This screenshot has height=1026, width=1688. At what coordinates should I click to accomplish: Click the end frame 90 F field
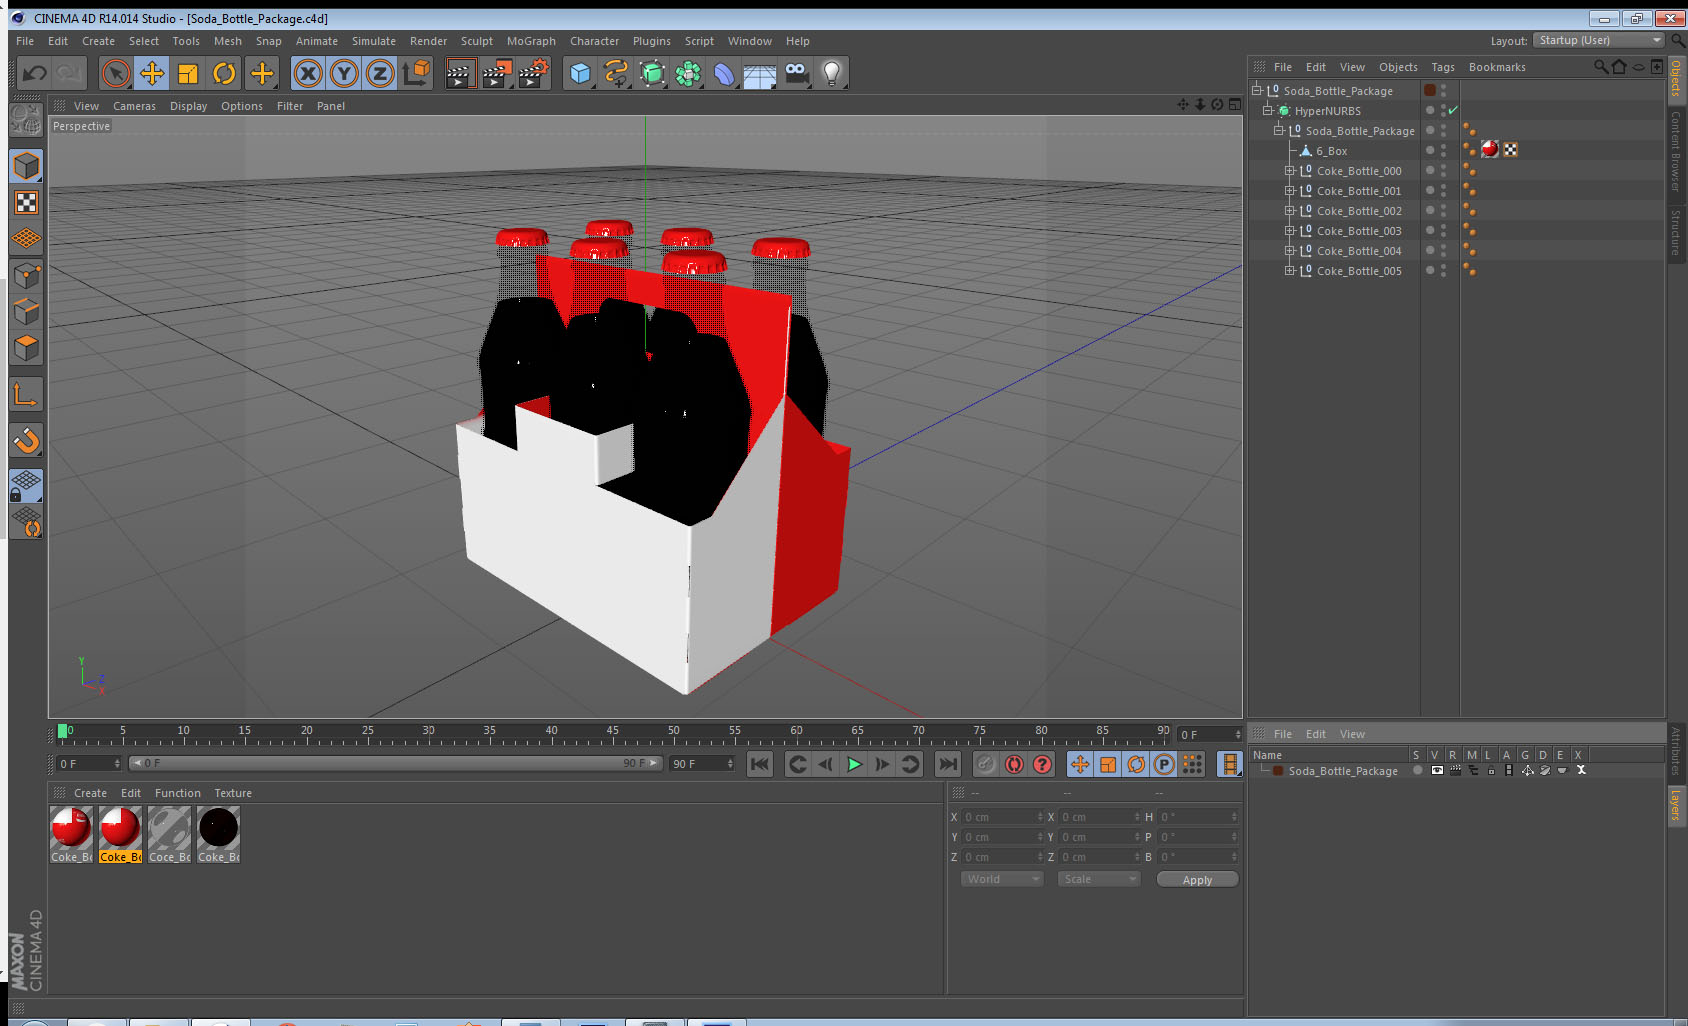pyautogui.click(x=702, y=763)
